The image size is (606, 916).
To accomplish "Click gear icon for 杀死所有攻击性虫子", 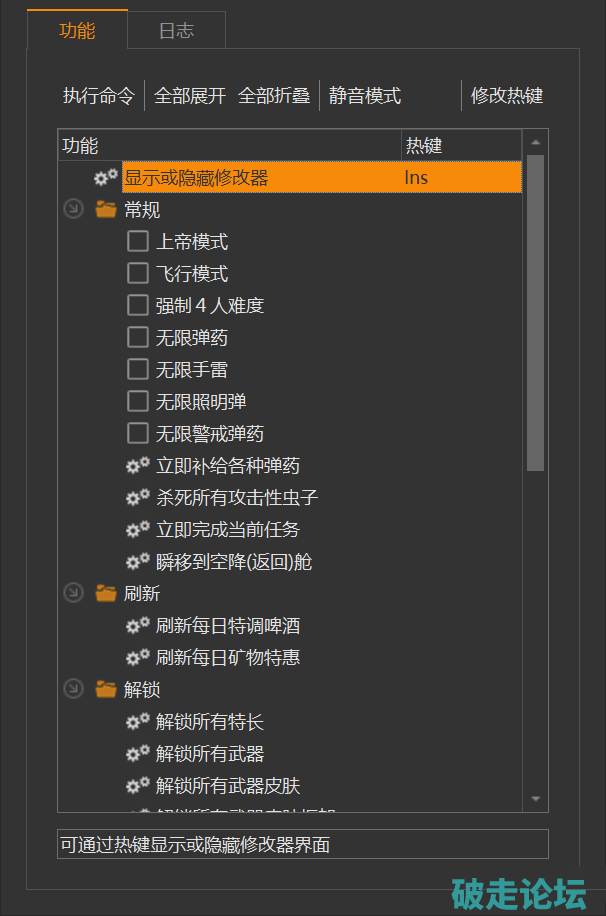I will pyautogui.click(x=137, y=498).
